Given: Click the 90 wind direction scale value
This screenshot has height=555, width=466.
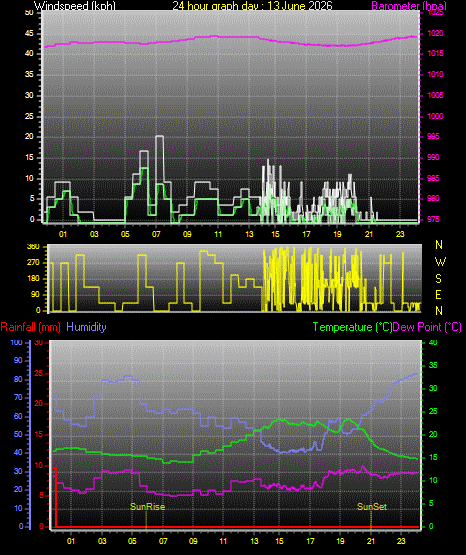Looking at the screenshot, I should coord(35,294).
